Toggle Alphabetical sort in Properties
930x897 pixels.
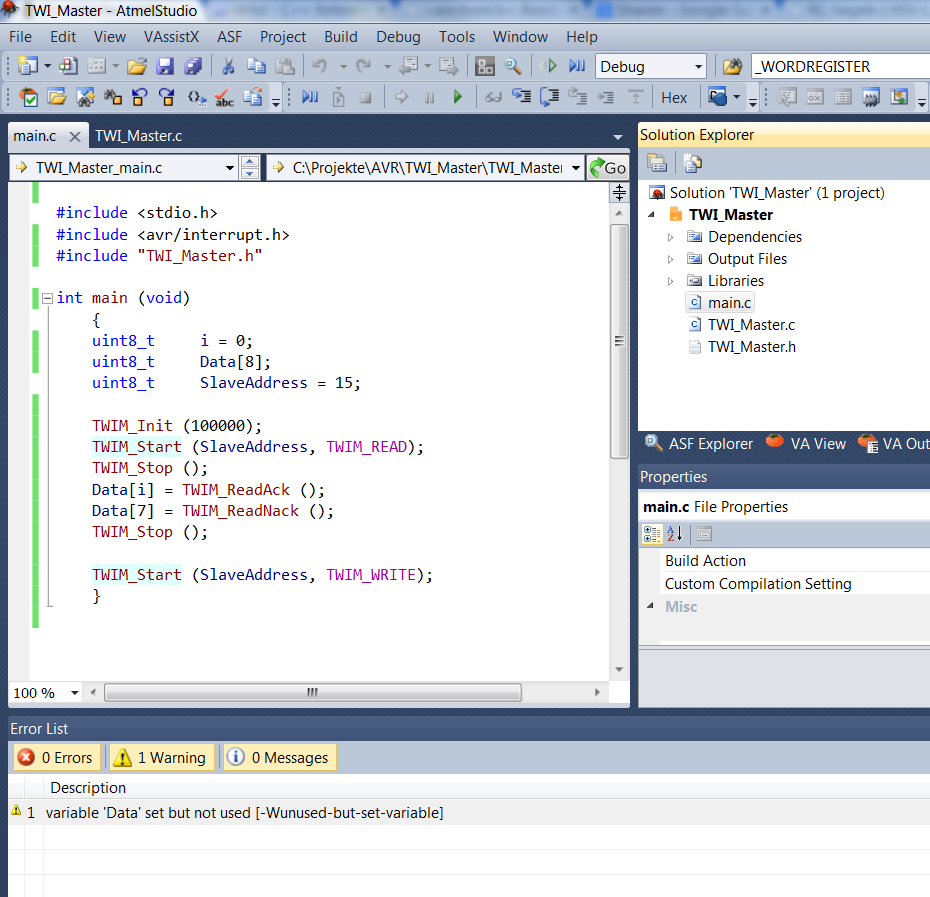click(x=675, y=534)
